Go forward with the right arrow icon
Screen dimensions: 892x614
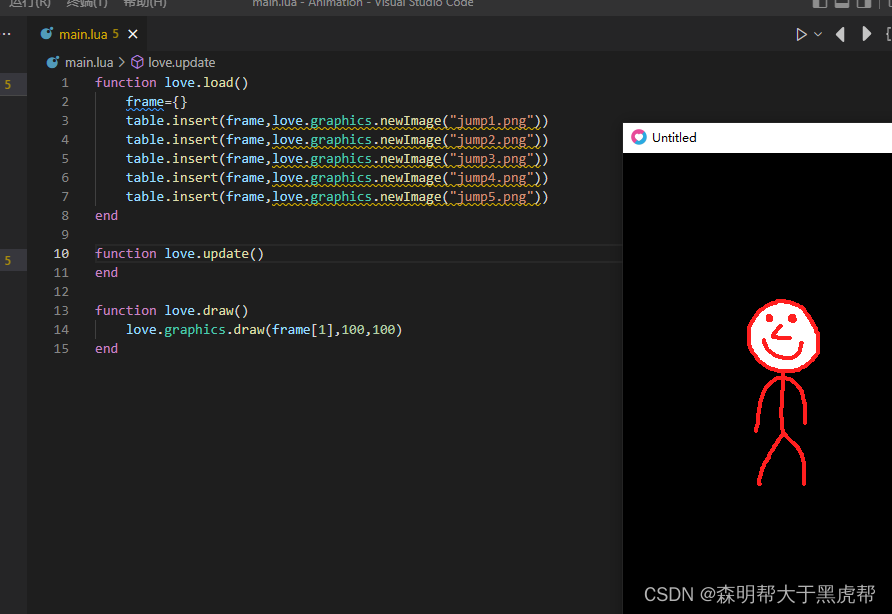866,34
